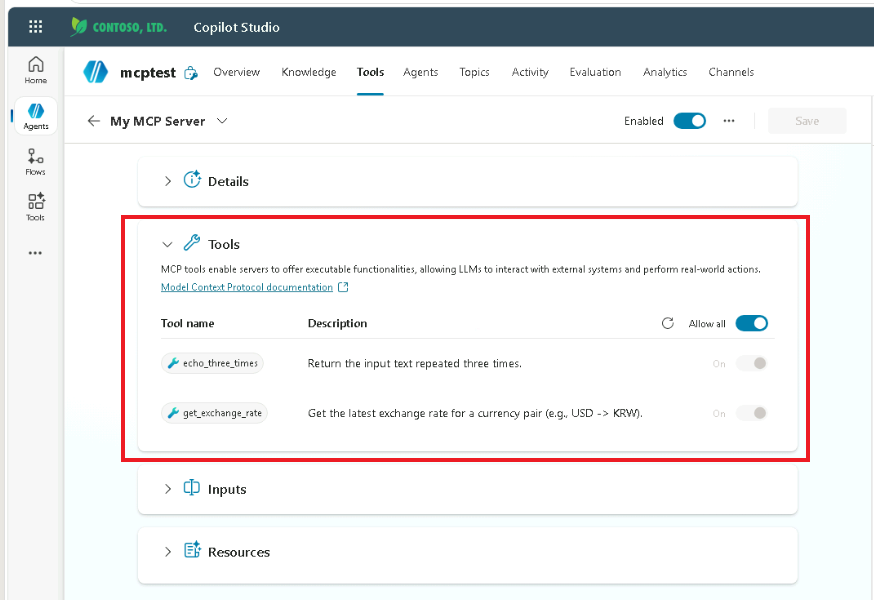Toggle the get_exchange_rate tool switch

click(x=751, y=413)
